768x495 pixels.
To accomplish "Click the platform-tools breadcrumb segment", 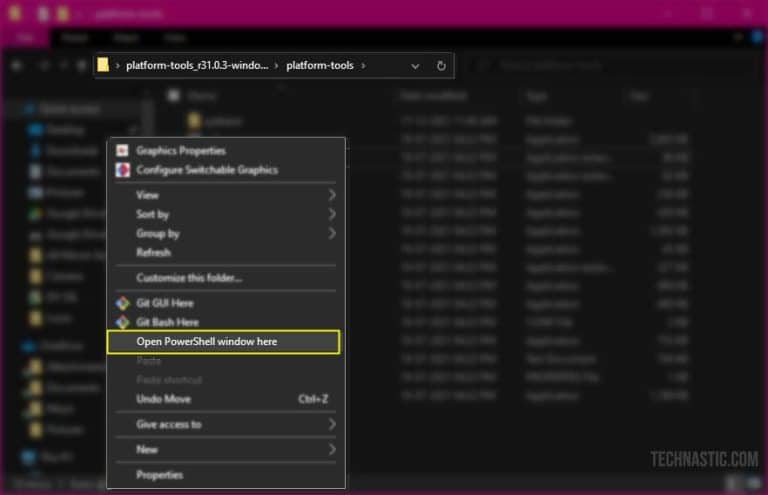I will (320, 66).
